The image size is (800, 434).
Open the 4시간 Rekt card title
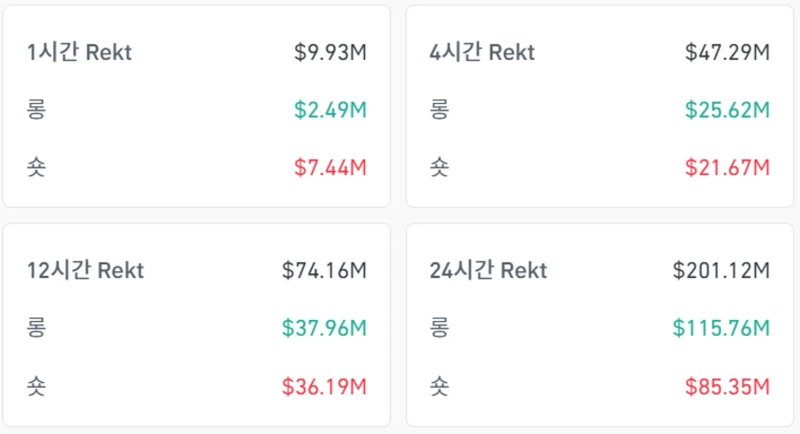pyautogui.click(x=482, y=52)
